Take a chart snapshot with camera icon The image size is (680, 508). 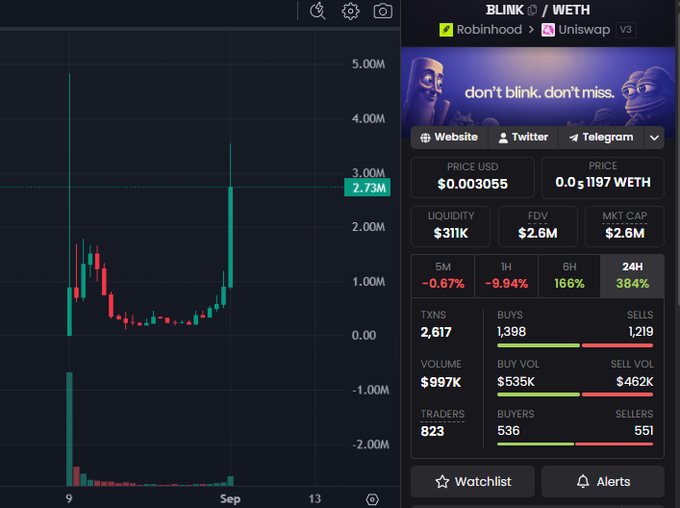coord(383,11)
